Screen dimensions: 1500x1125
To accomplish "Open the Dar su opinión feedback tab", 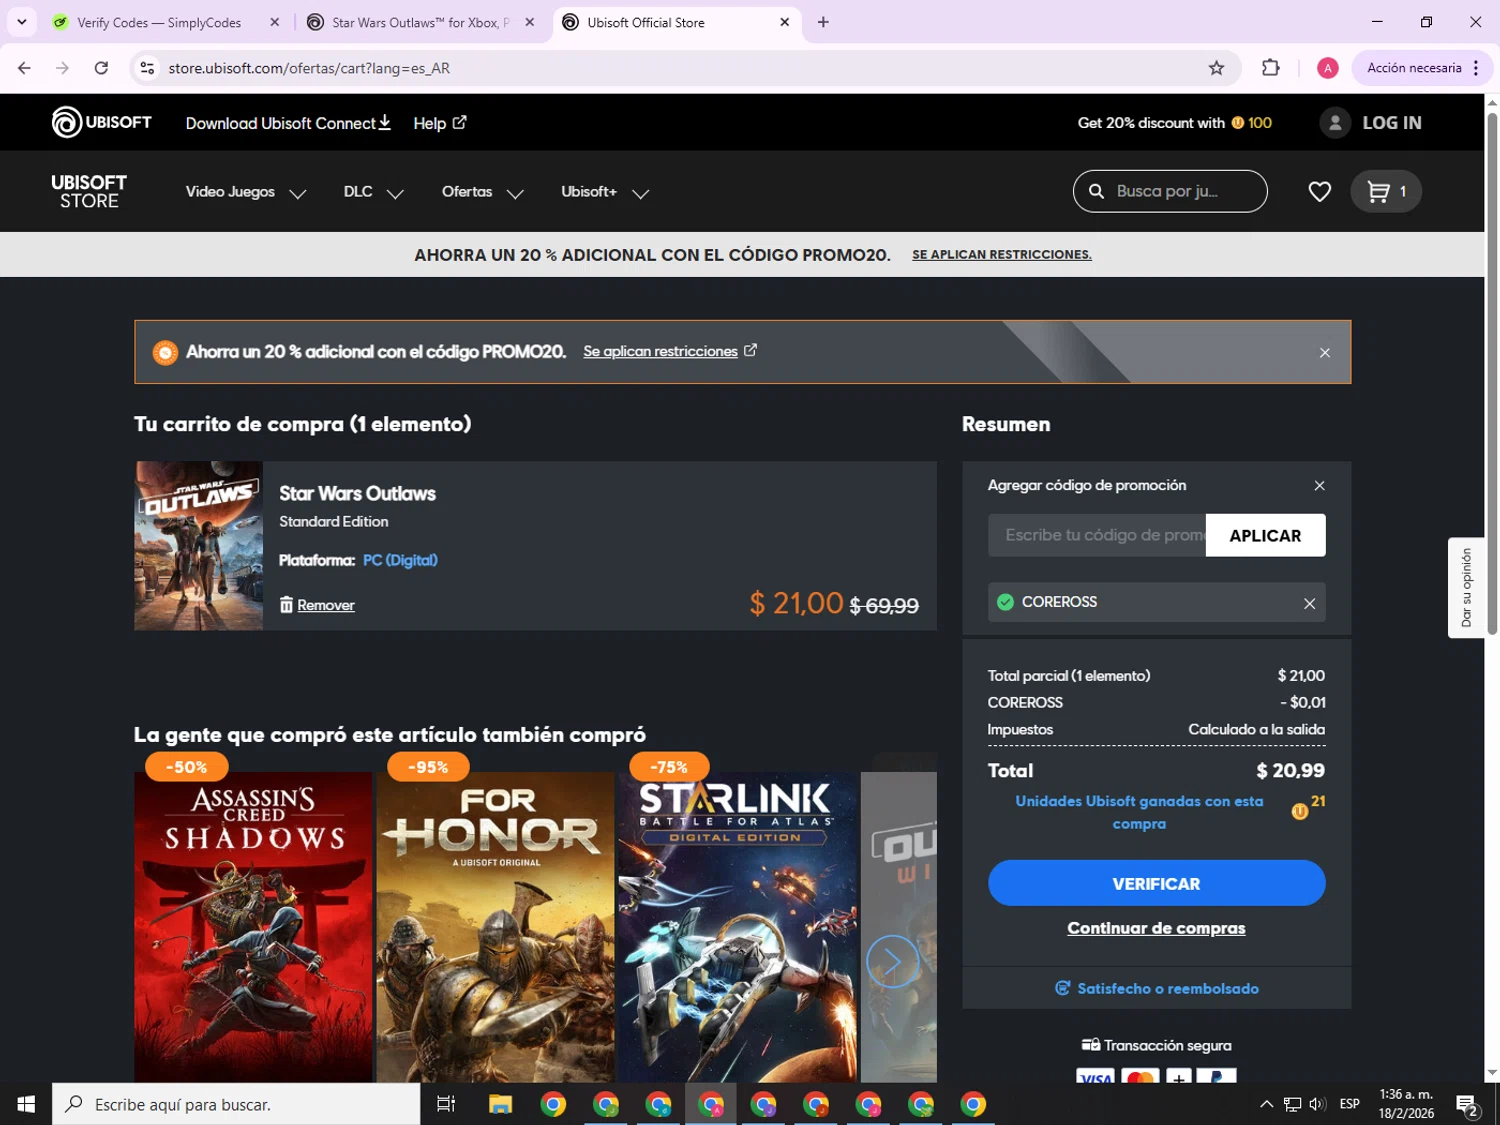I will point(1466,587).
